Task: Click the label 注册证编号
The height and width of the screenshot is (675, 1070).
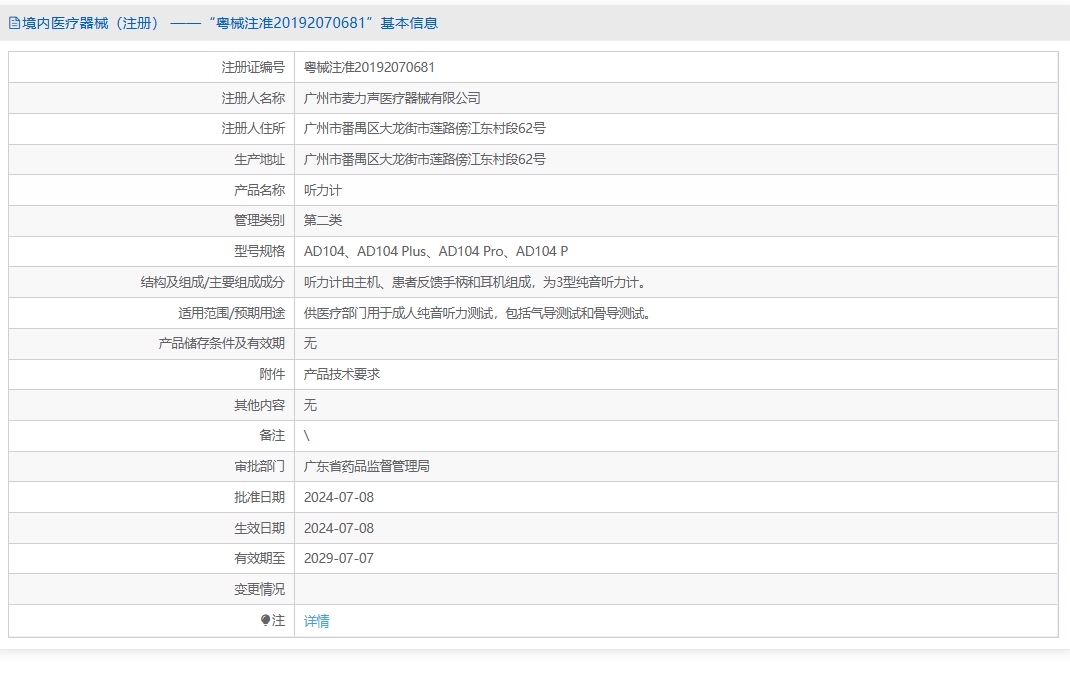Action: tap(253, 67)
